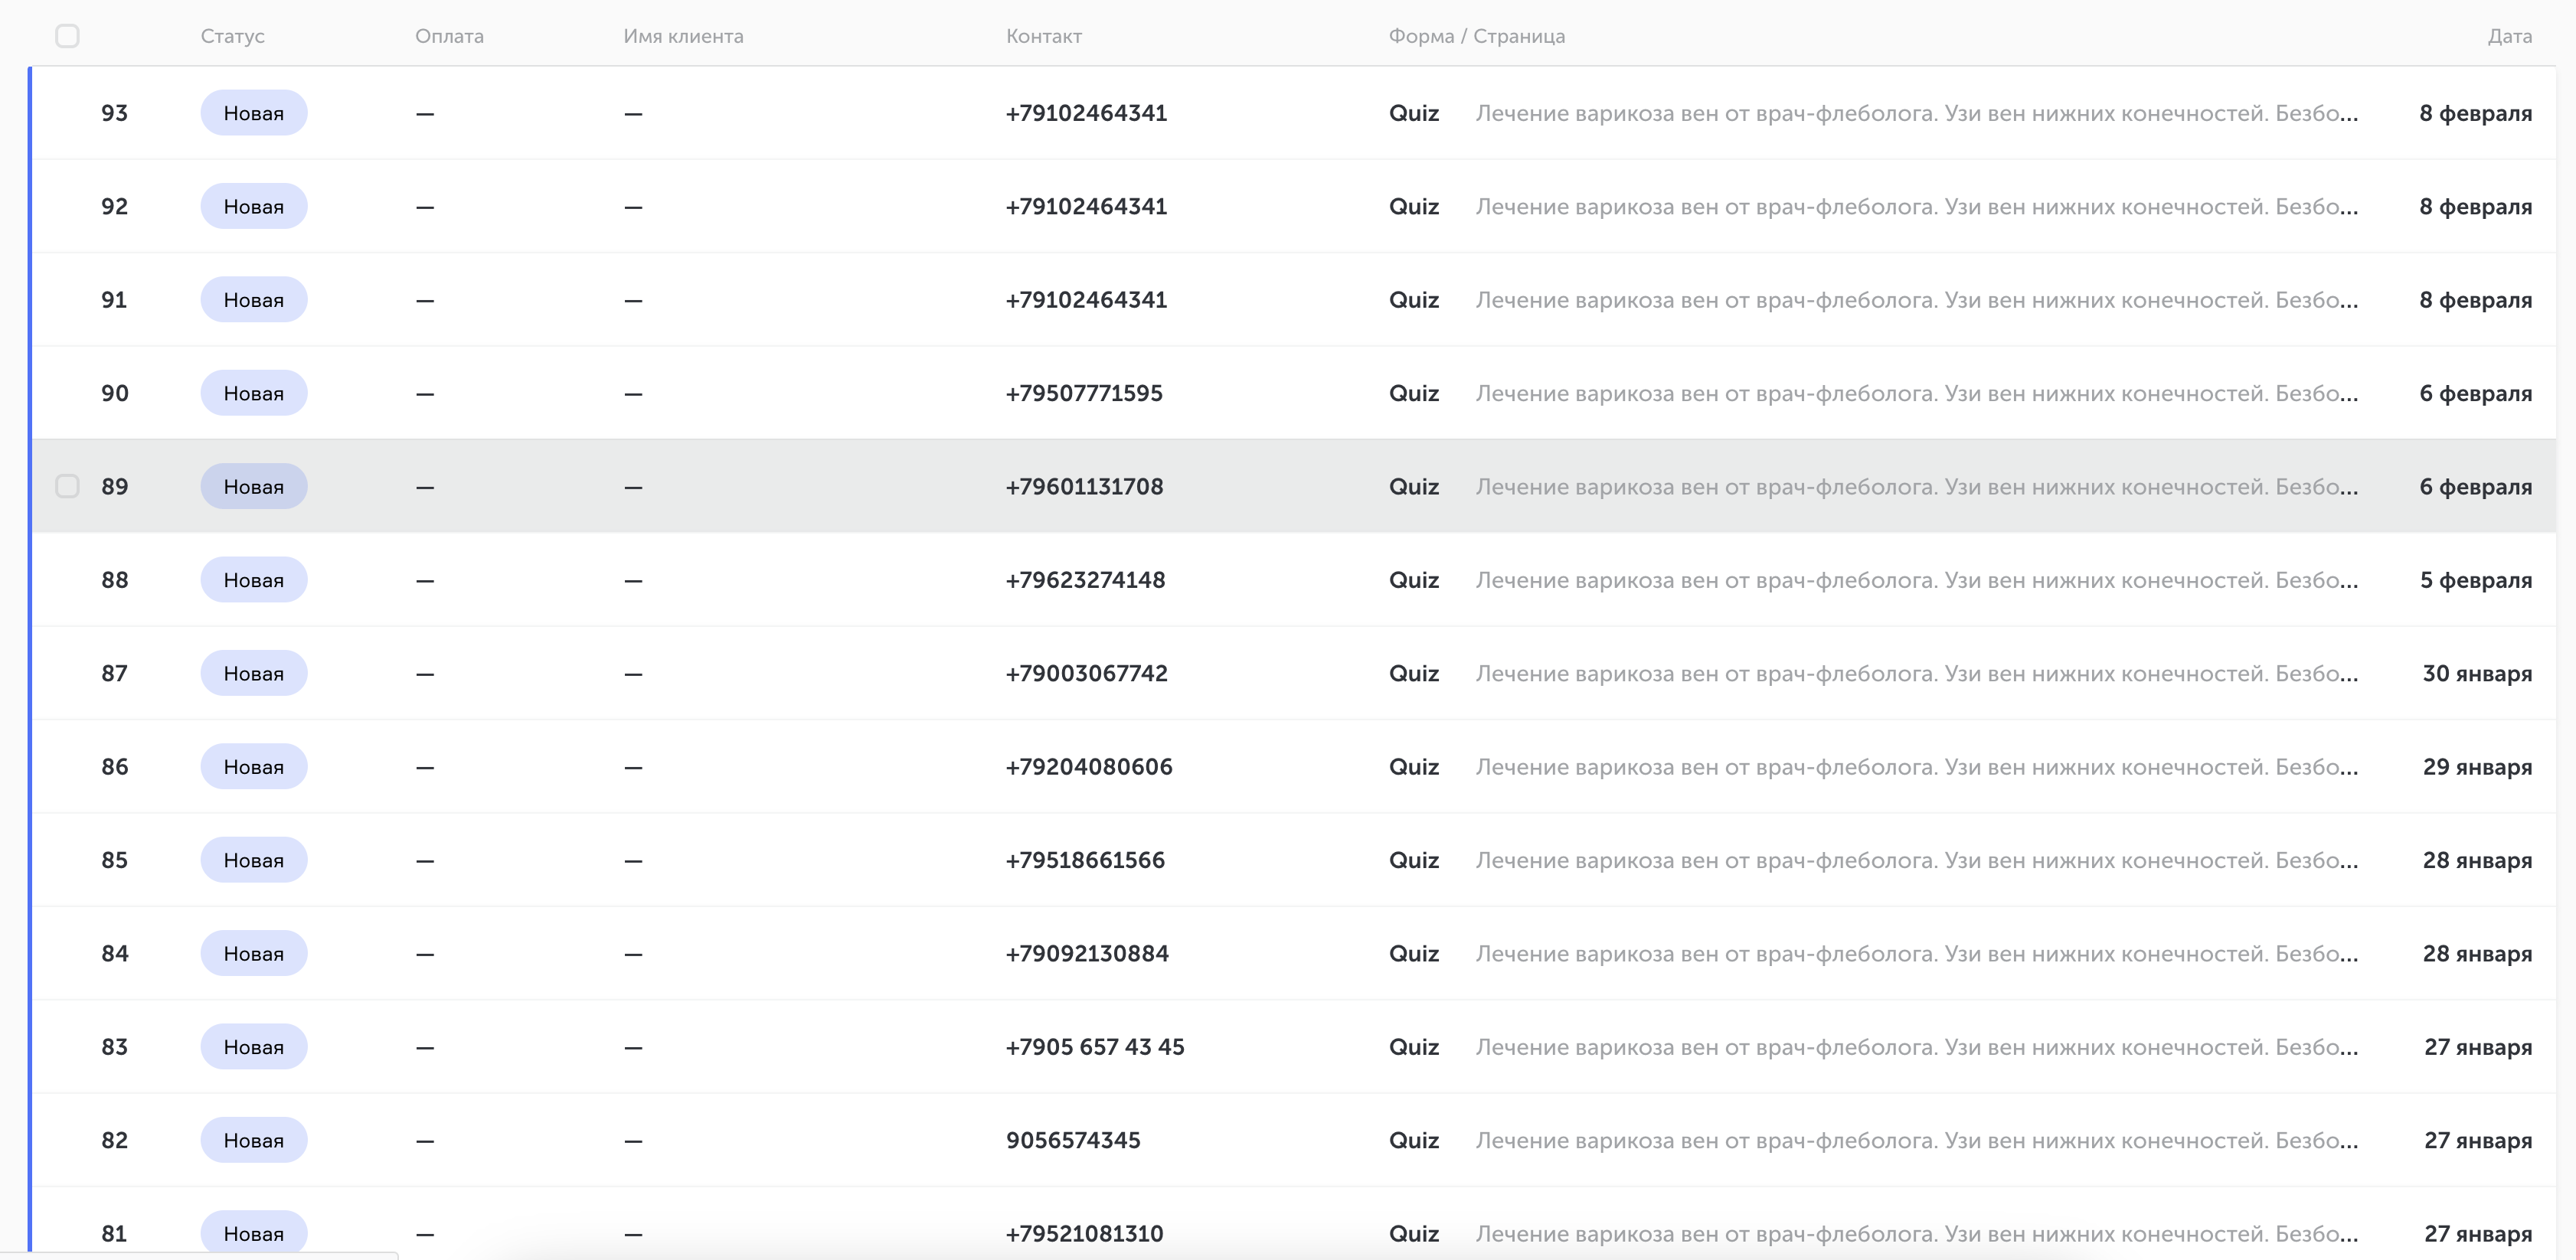This screenshot has height=1260, width=2576.
Task: Open contact +7905 657 43 45
Action: coord(1095,1047)
